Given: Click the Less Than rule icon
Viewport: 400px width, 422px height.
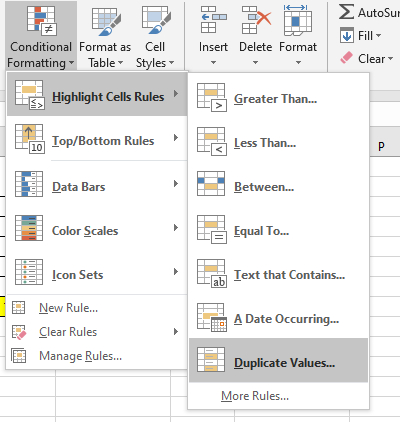Looking at the screenshot, I should 212,141.
